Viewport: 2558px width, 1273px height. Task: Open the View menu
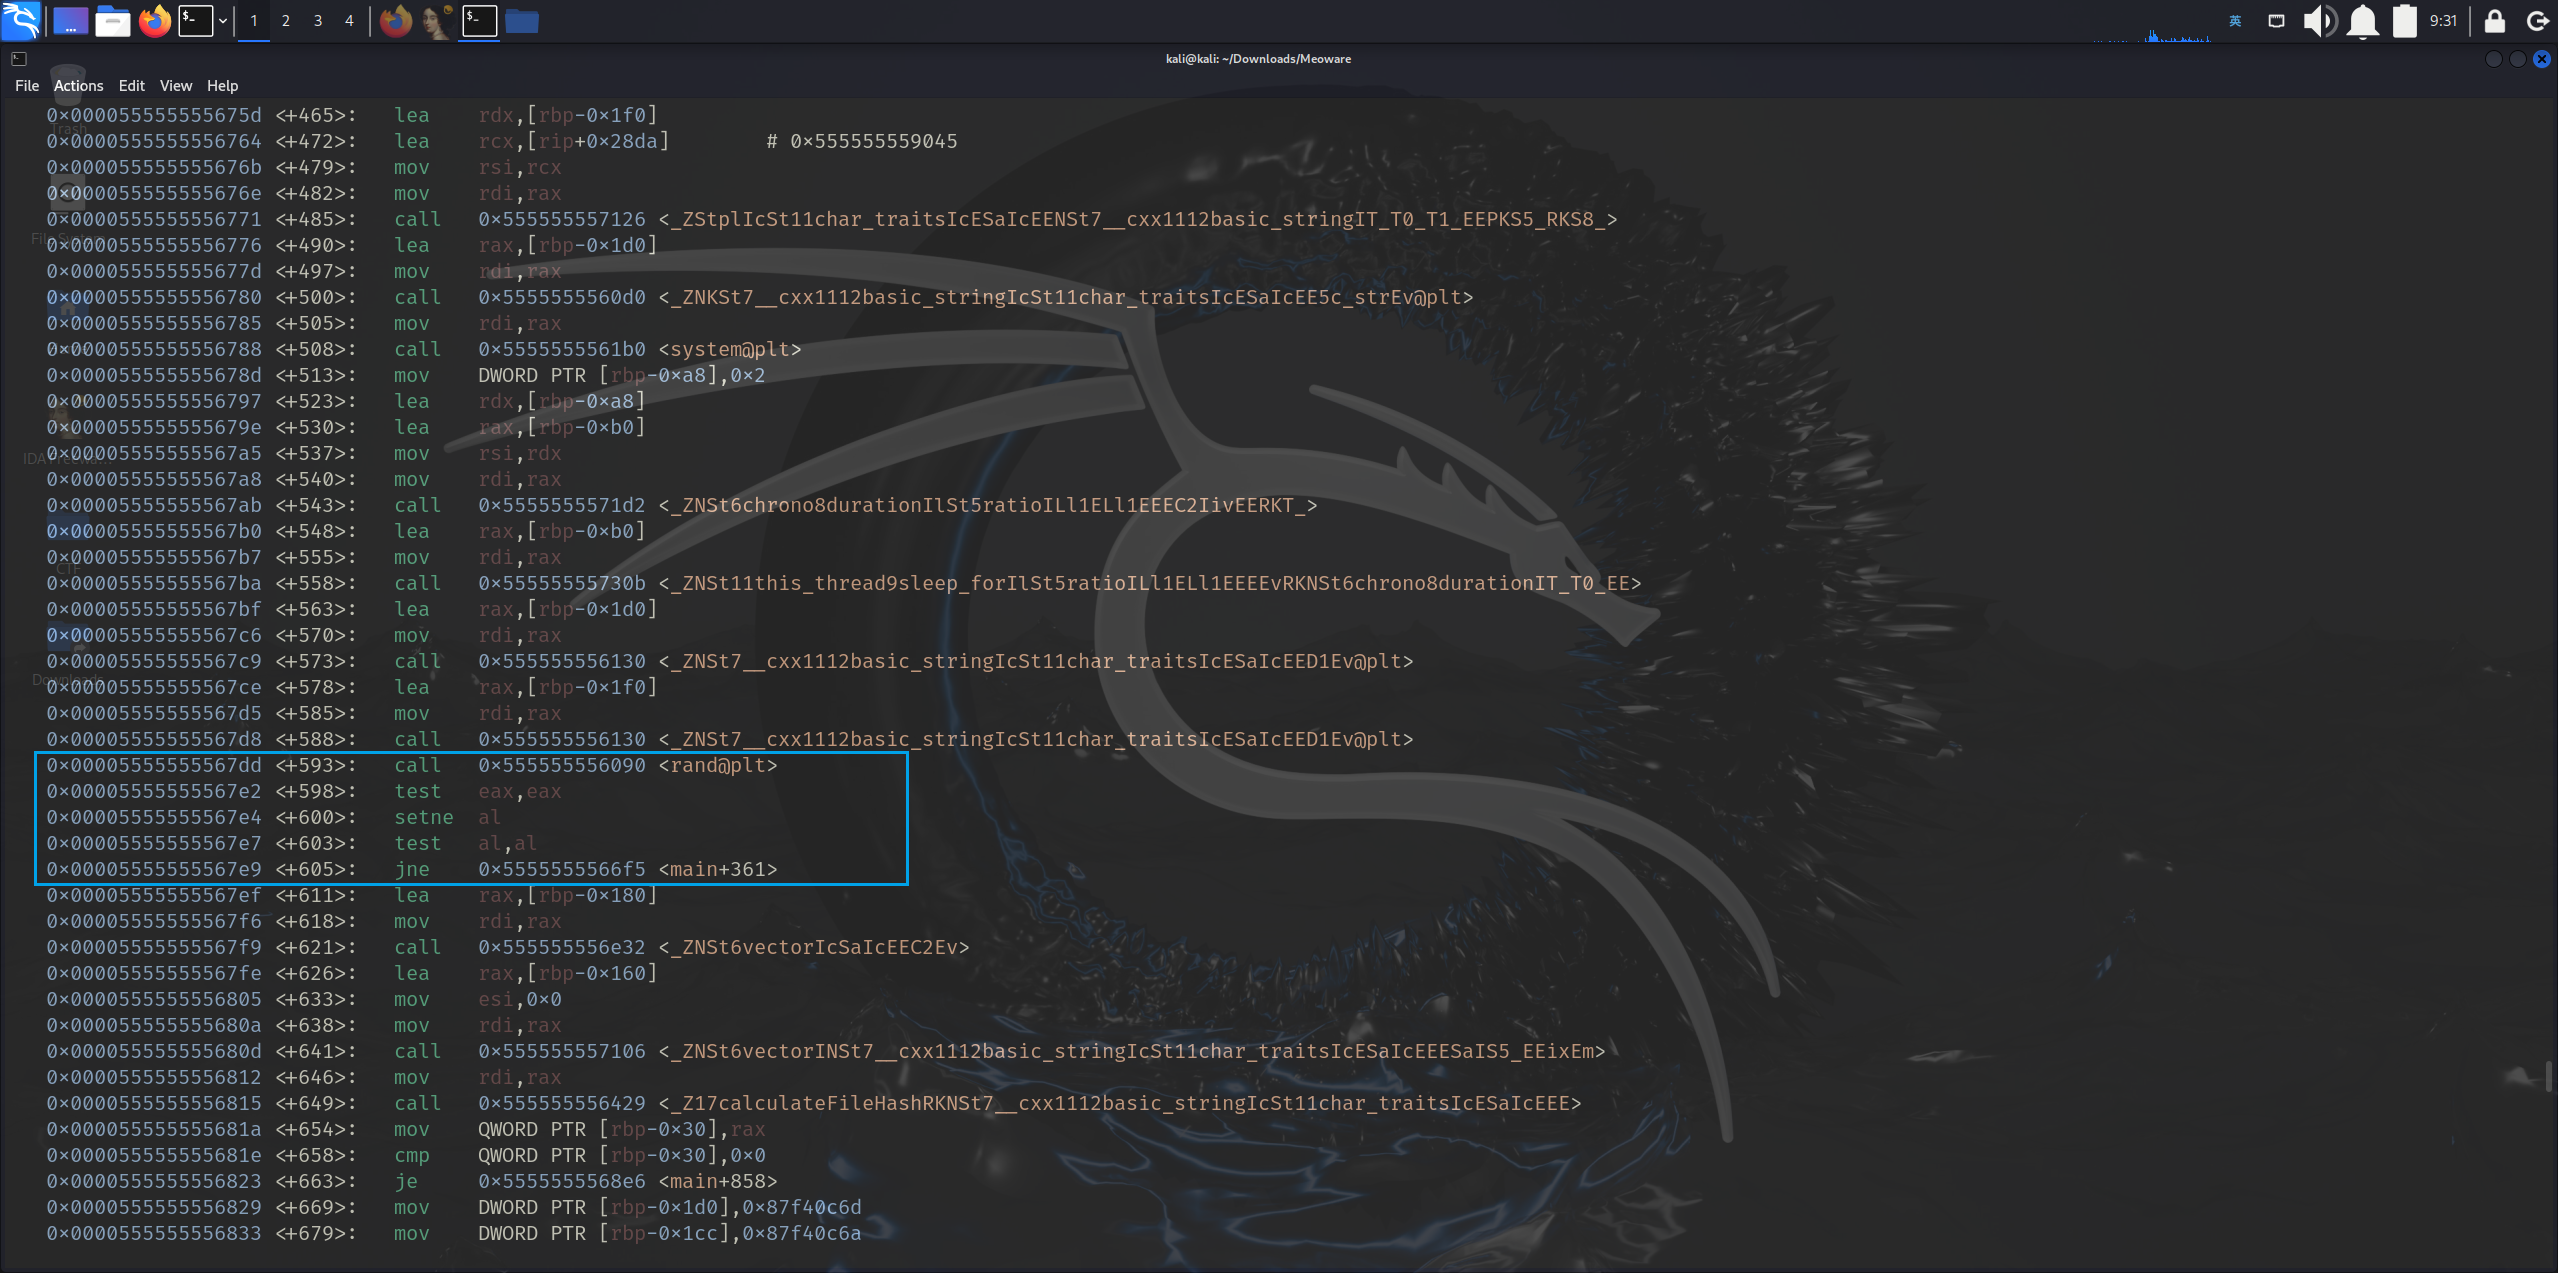(175, 85)
